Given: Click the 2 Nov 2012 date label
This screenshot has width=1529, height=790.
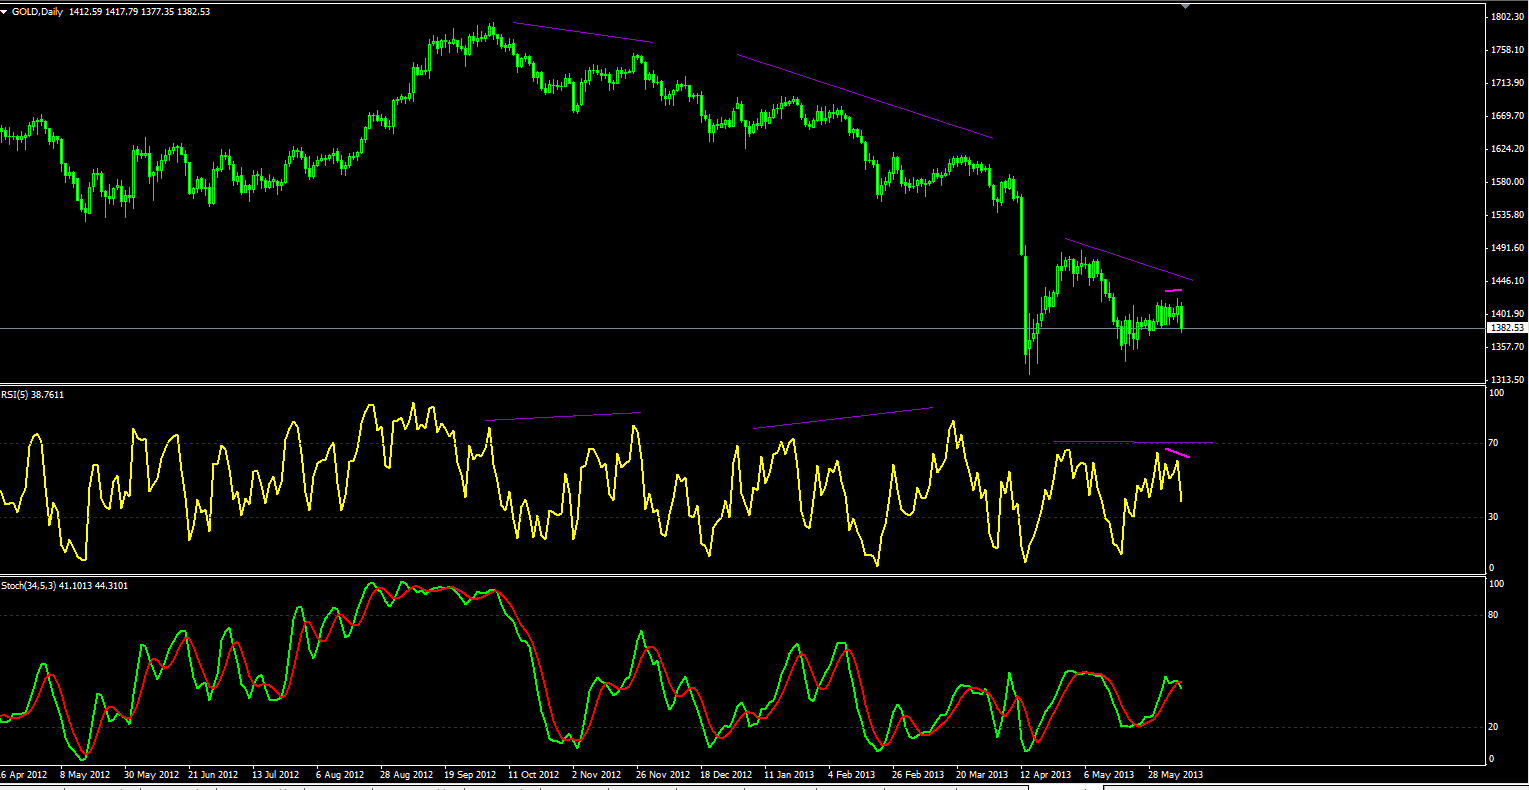Looking at the screenshot, I should tap(598, 775).
